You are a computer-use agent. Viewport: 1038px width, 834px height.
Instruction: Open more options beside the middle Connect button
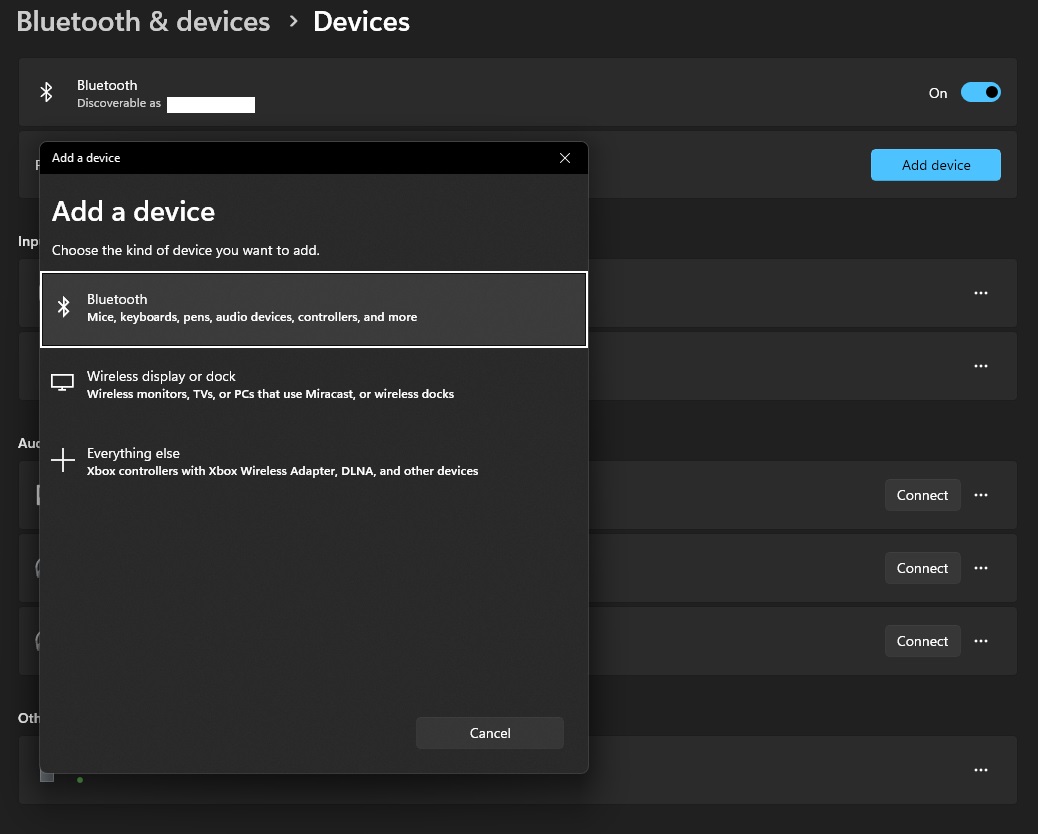coord(980,568)
